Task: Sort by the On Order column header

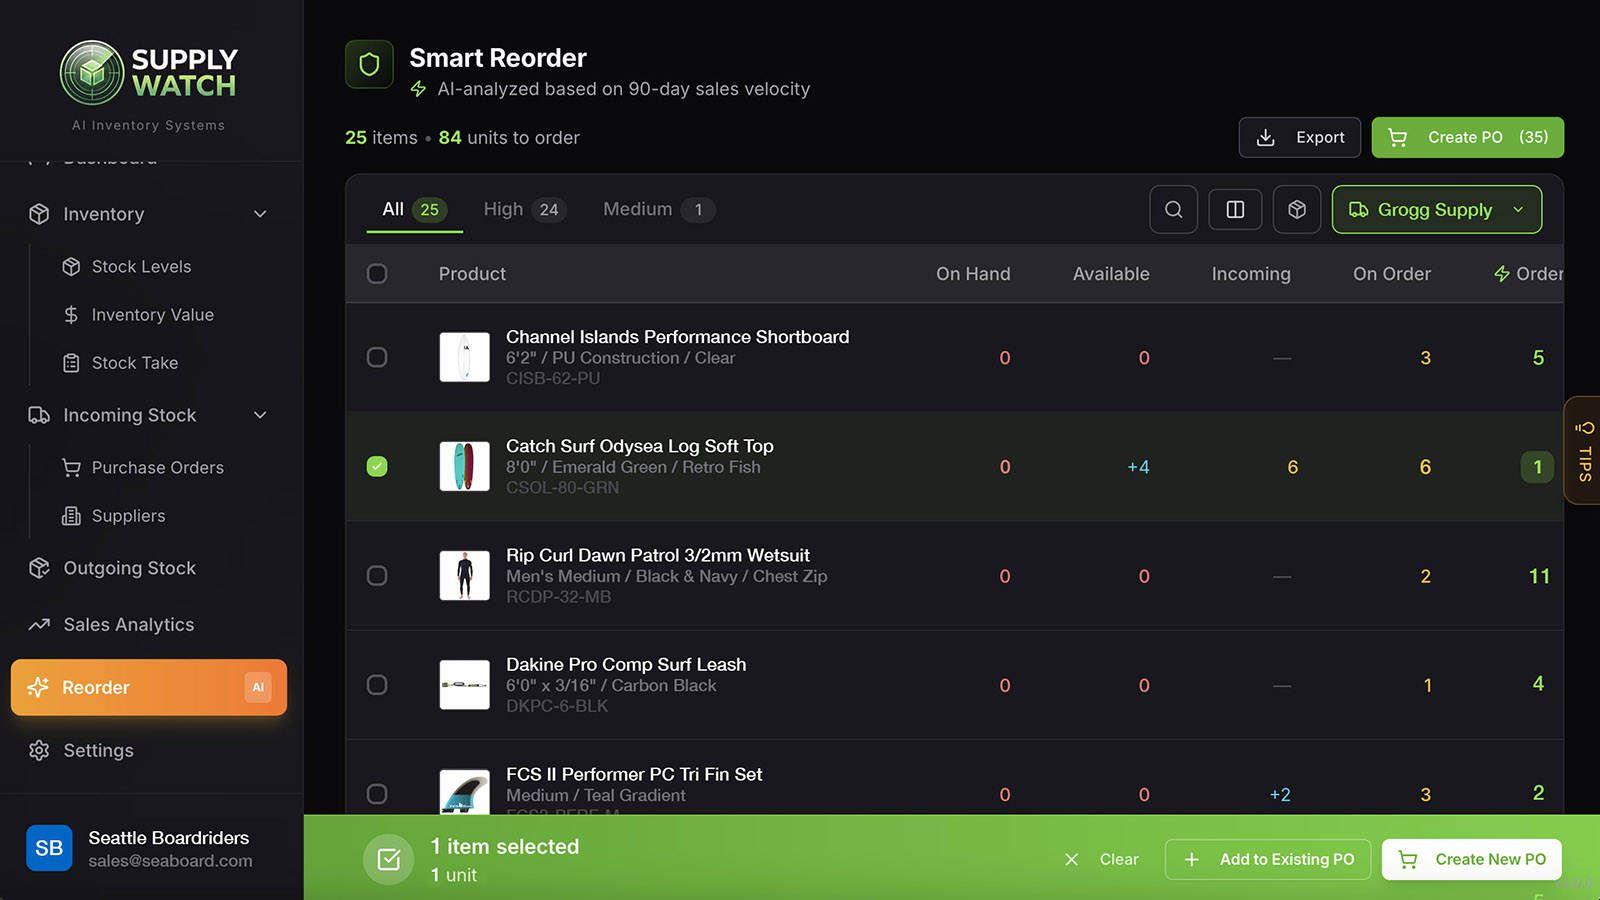Action: pos(1392,274)
